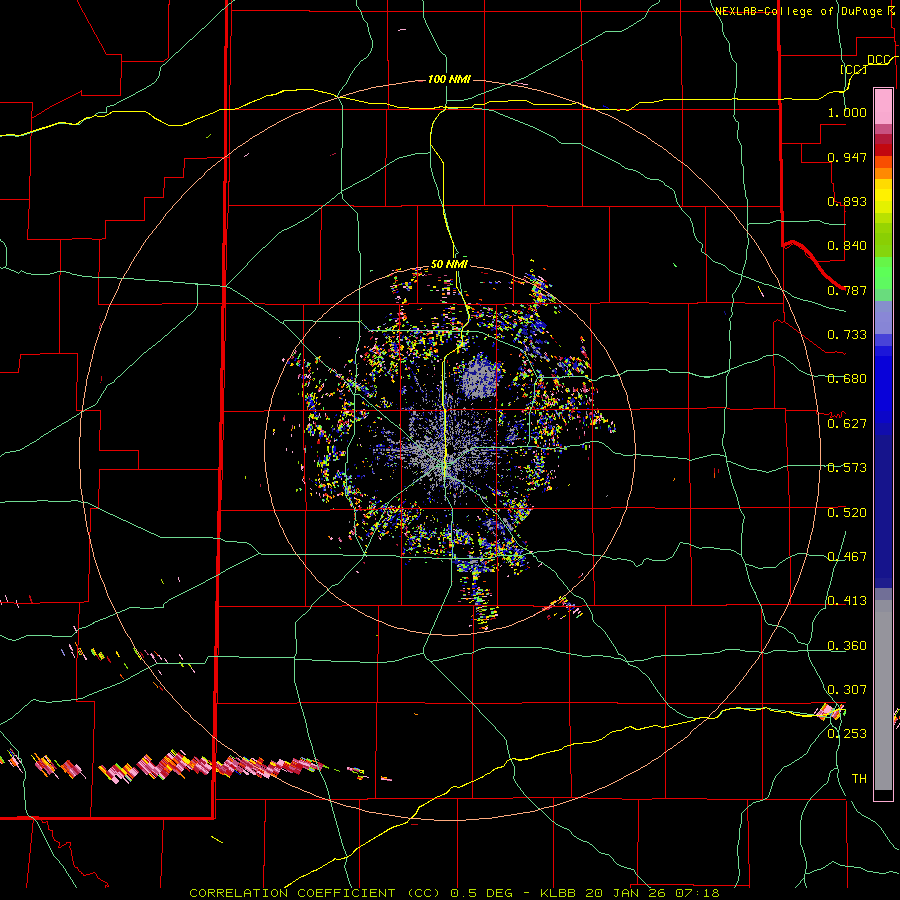Click the 0.413 color scale value

[847, 601]
